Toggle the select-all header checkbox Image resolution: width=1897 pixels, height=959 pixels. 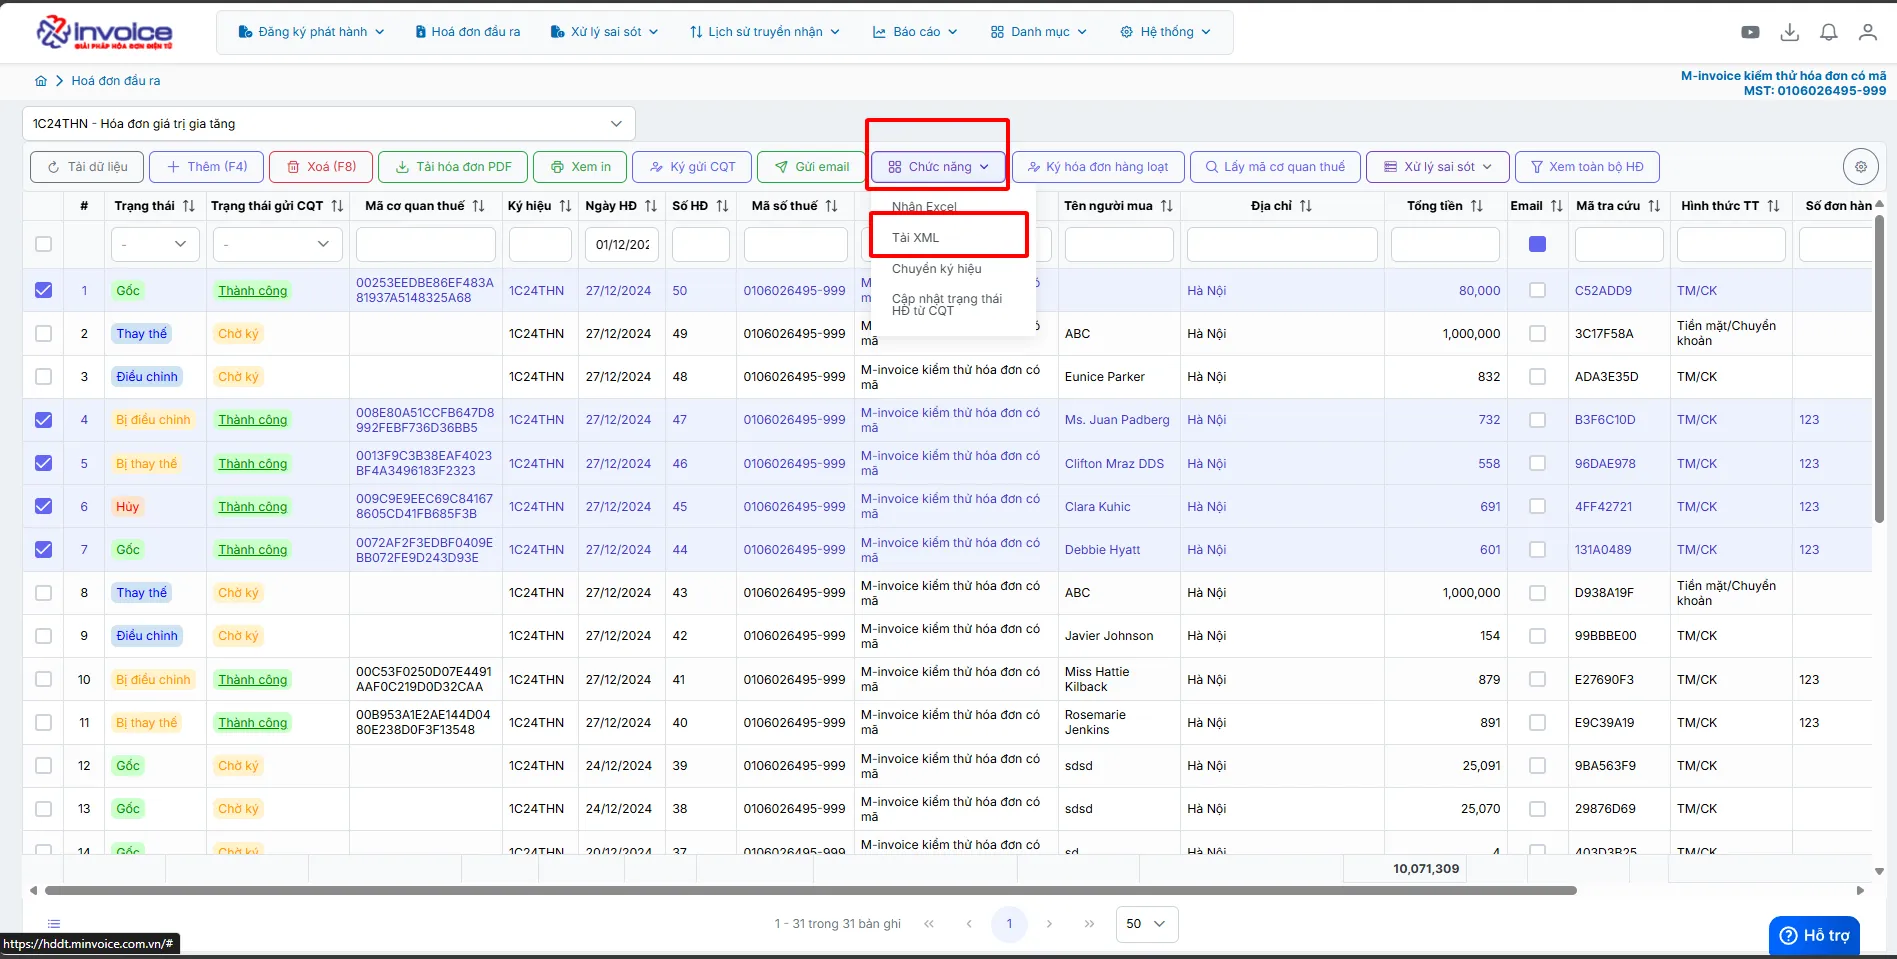pyautogui.click(x=43, y=244)
